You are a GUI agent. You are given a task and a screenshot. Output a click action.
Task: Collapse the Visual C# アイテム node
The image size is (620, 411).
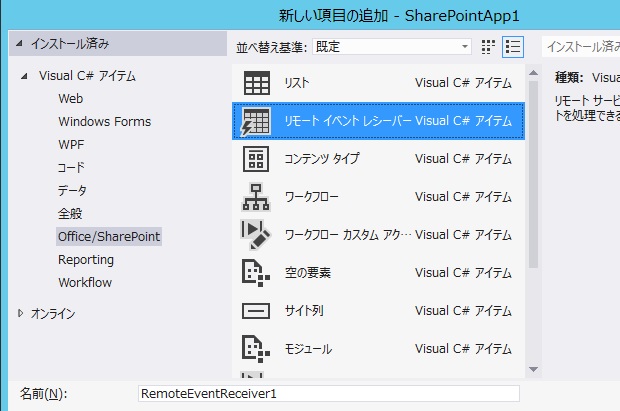pyautogui.click(x=24, y=76)
